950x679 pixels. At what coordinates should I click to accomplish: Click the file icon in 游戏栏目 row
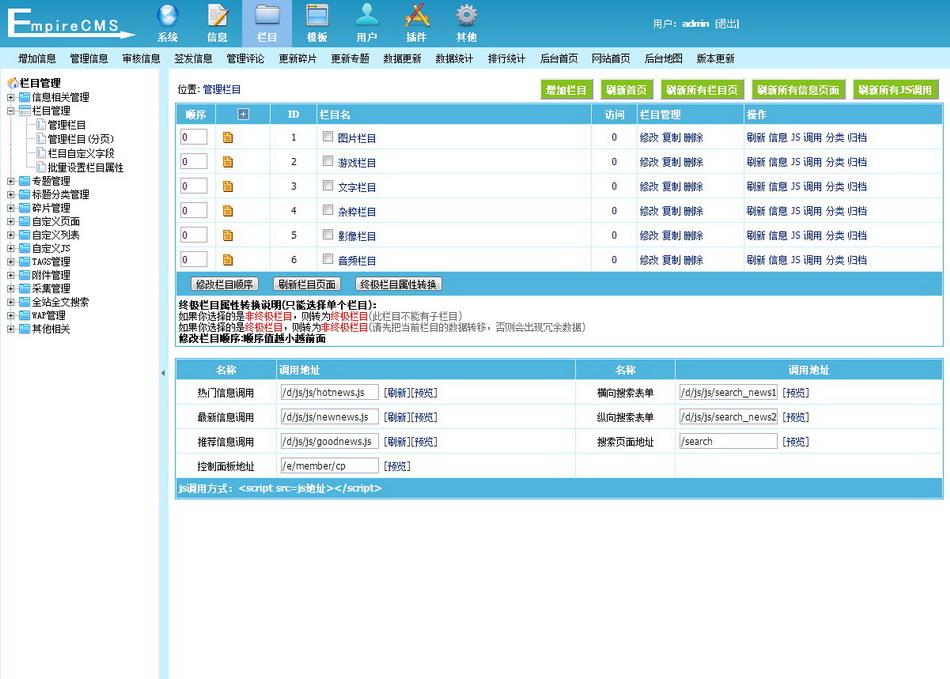(x=228, y=162)
